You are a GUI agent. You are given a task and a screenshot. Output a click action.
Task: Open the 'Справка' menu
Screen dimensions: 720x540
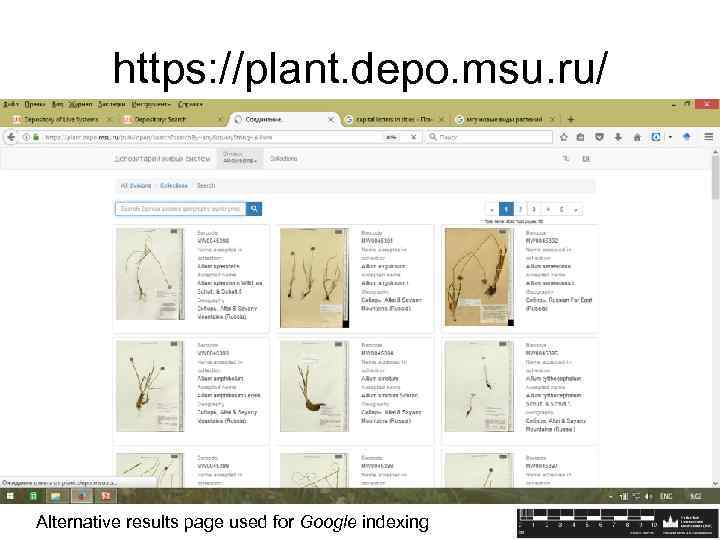[190, 104]
